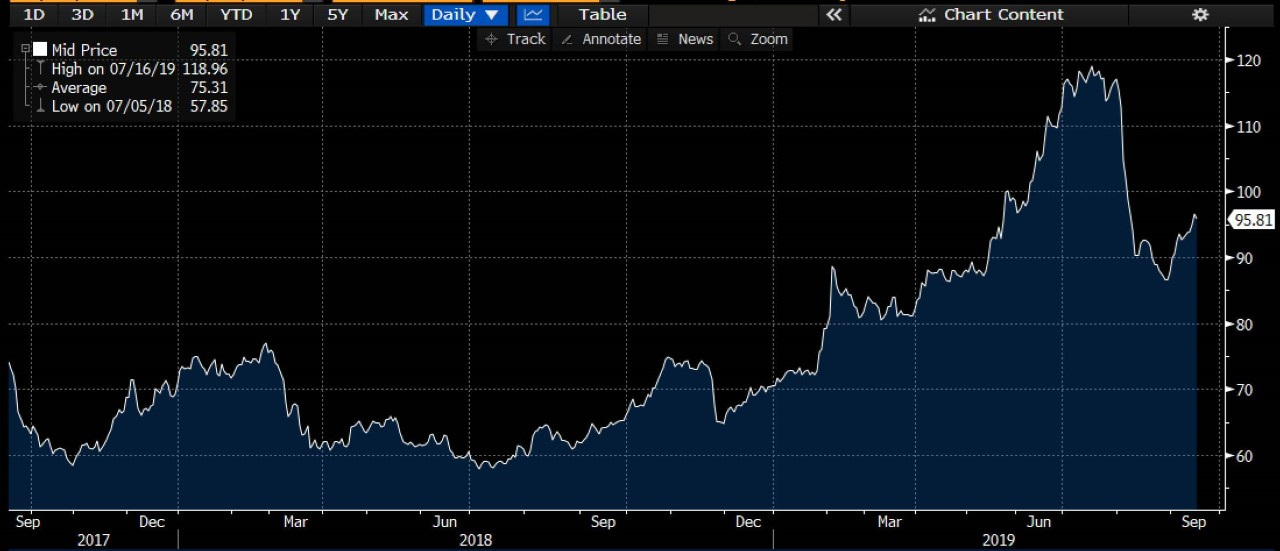Image resolution: width=1280 pixels, height=551 pixels.
Task: Show News on the chart
Action: click(x=685, y=39)
